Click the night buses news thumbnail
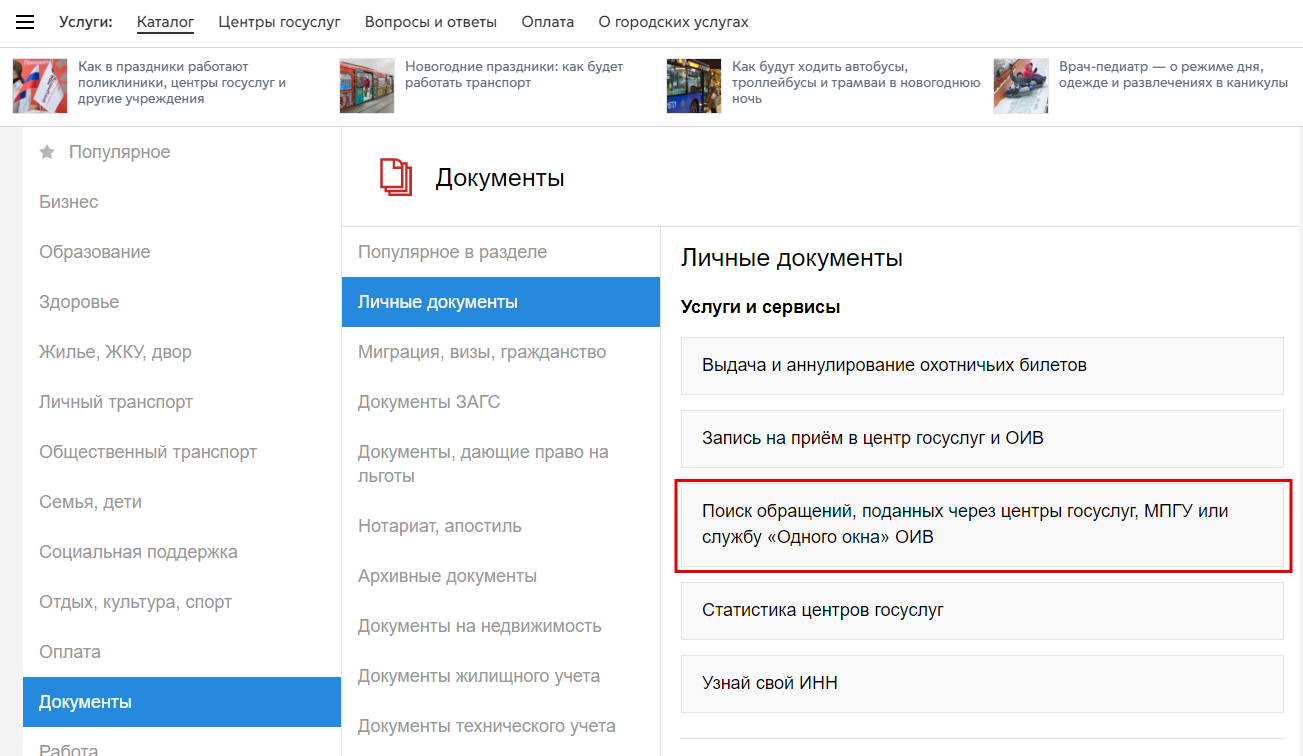This screenshot has height=756, width=1303. pyautogui.click(x=693, y=85)
